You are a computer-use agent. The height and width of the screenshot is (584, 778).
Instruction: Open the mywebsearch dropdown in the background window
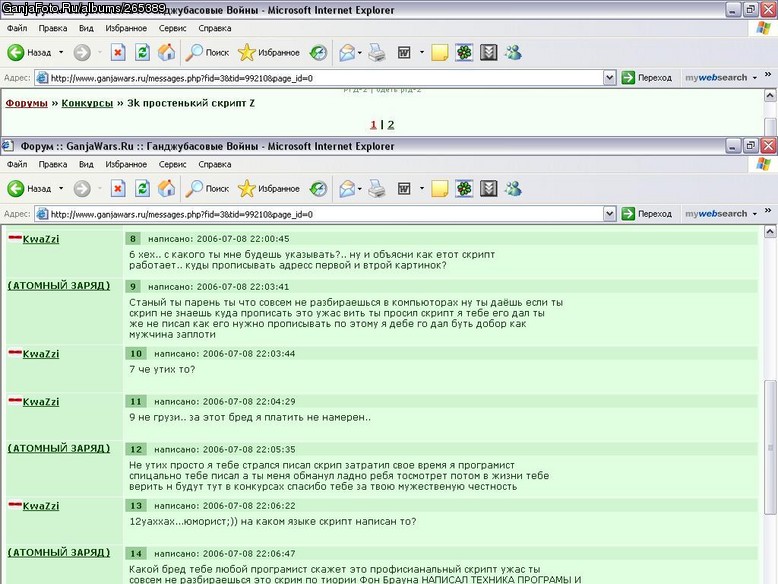click(x=755, y=77)
